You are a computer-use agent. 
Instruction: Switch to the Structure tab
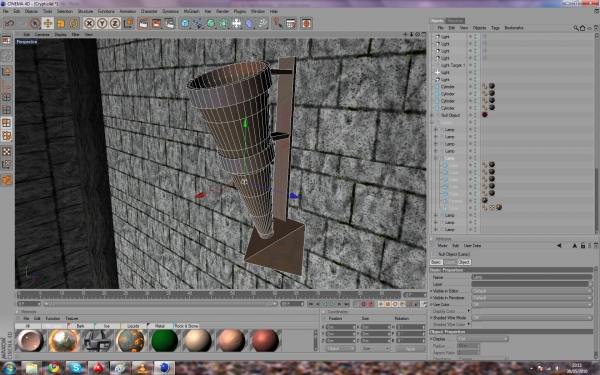455,21
